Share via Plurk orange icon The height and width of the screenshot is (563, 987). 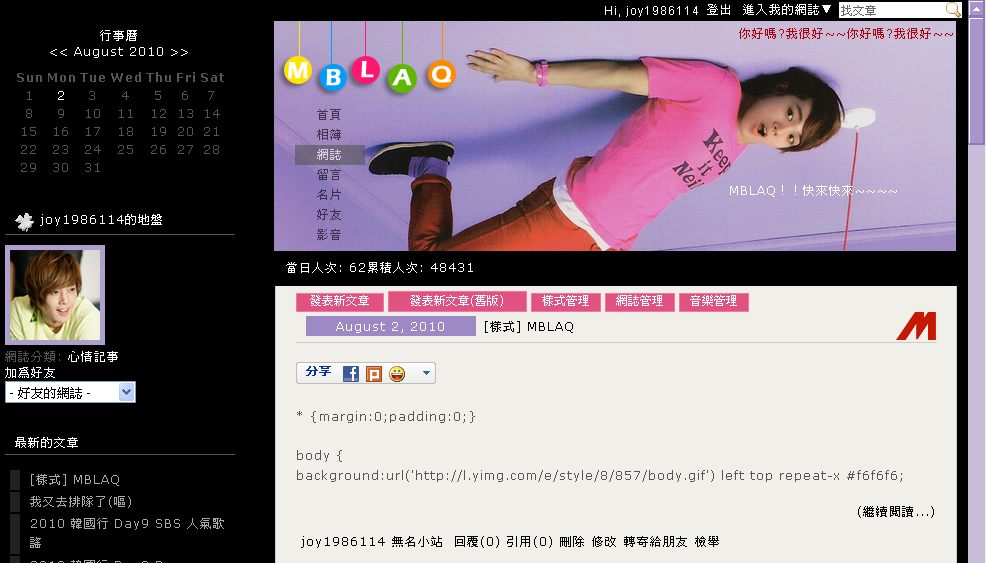[x=374, y=373]
